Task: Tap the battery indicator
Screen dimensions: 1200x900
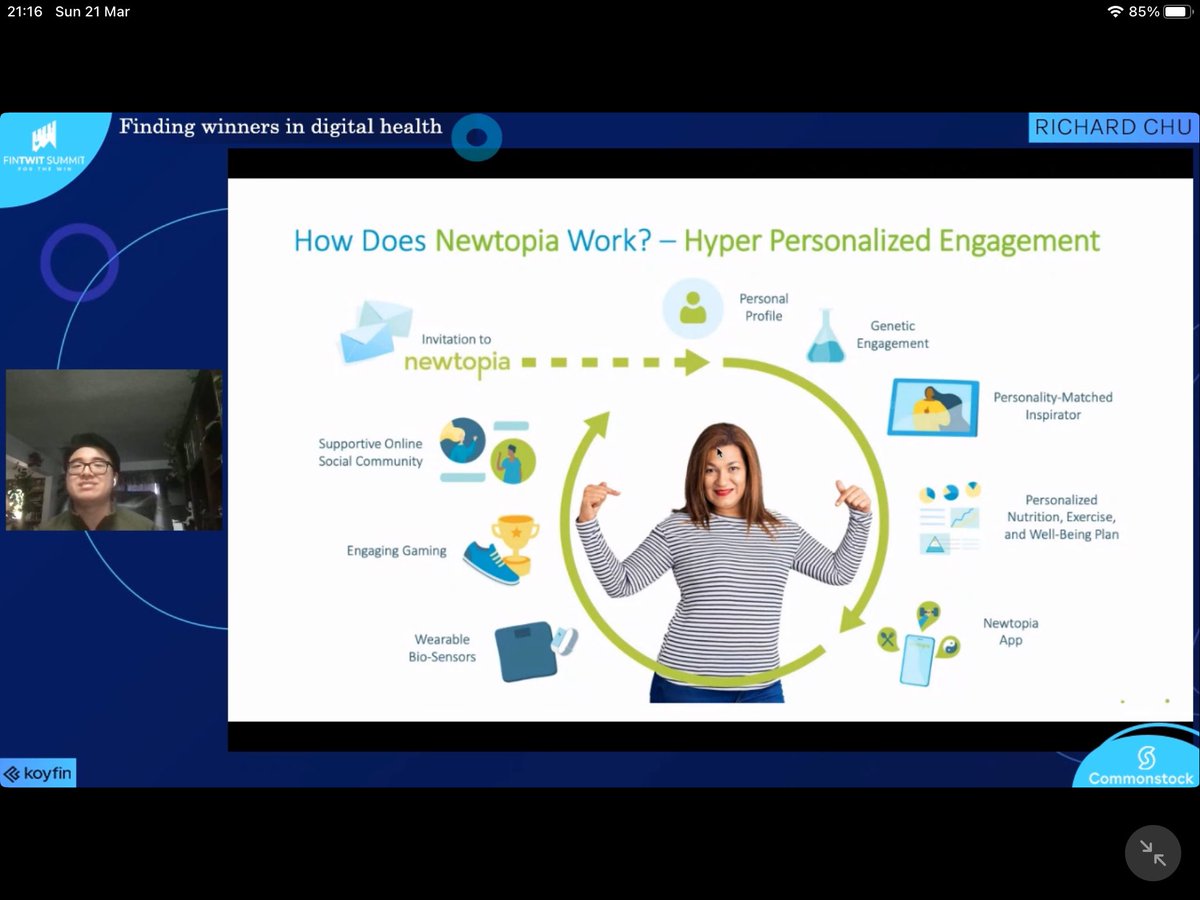Action: click(x=1178, y=12)
